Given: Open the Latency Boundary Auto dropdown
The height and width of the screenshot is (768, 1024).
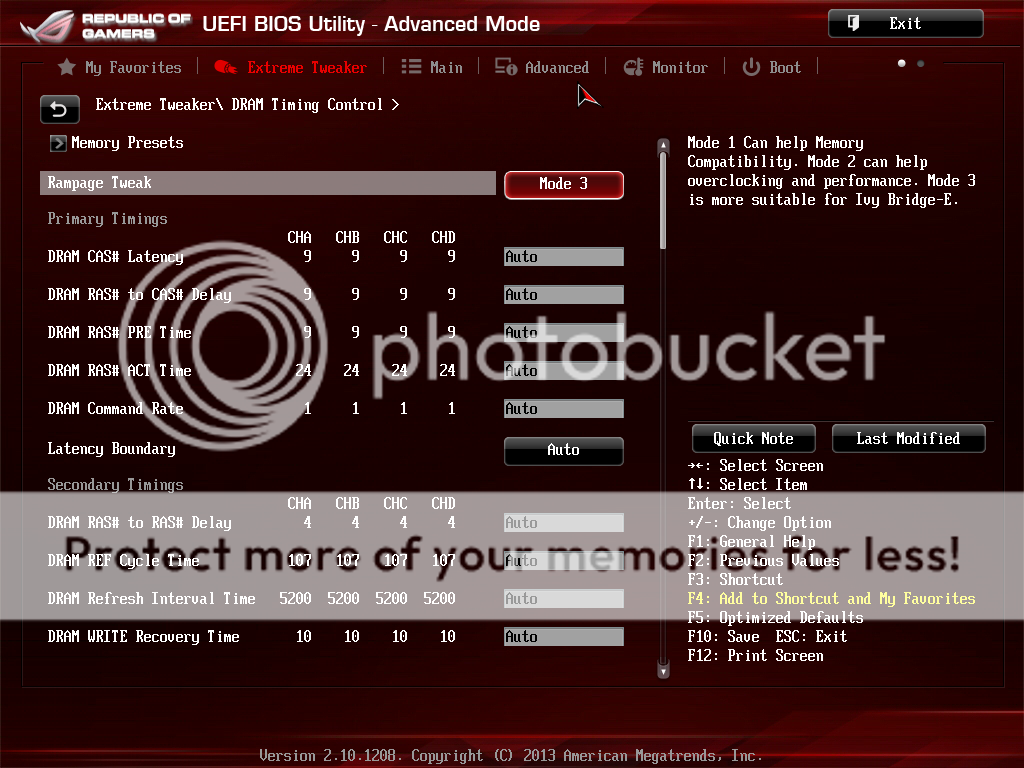Looking at the screenshot, I should coord(563,450).
